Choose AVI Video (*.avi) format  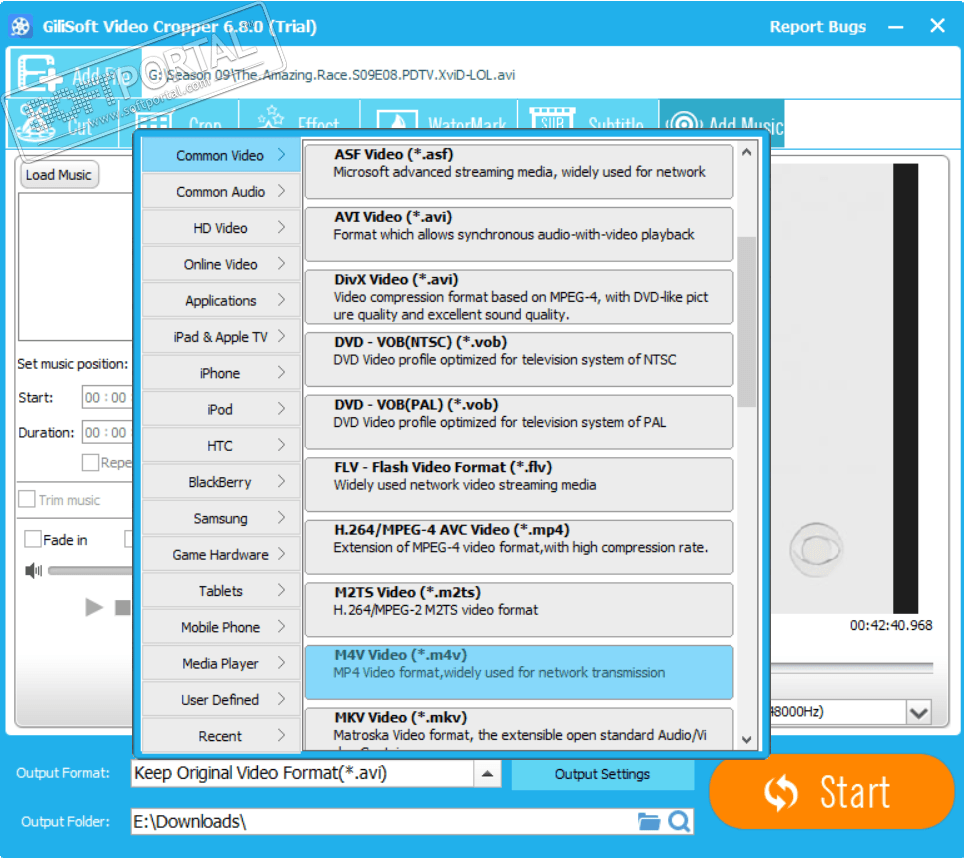(x=519, y=234)
